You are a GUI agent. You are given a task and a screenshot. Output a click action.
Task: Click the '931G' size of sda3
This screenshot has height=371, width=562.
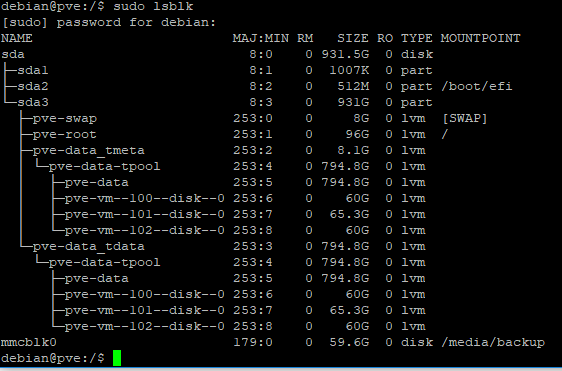pos(353,103)
